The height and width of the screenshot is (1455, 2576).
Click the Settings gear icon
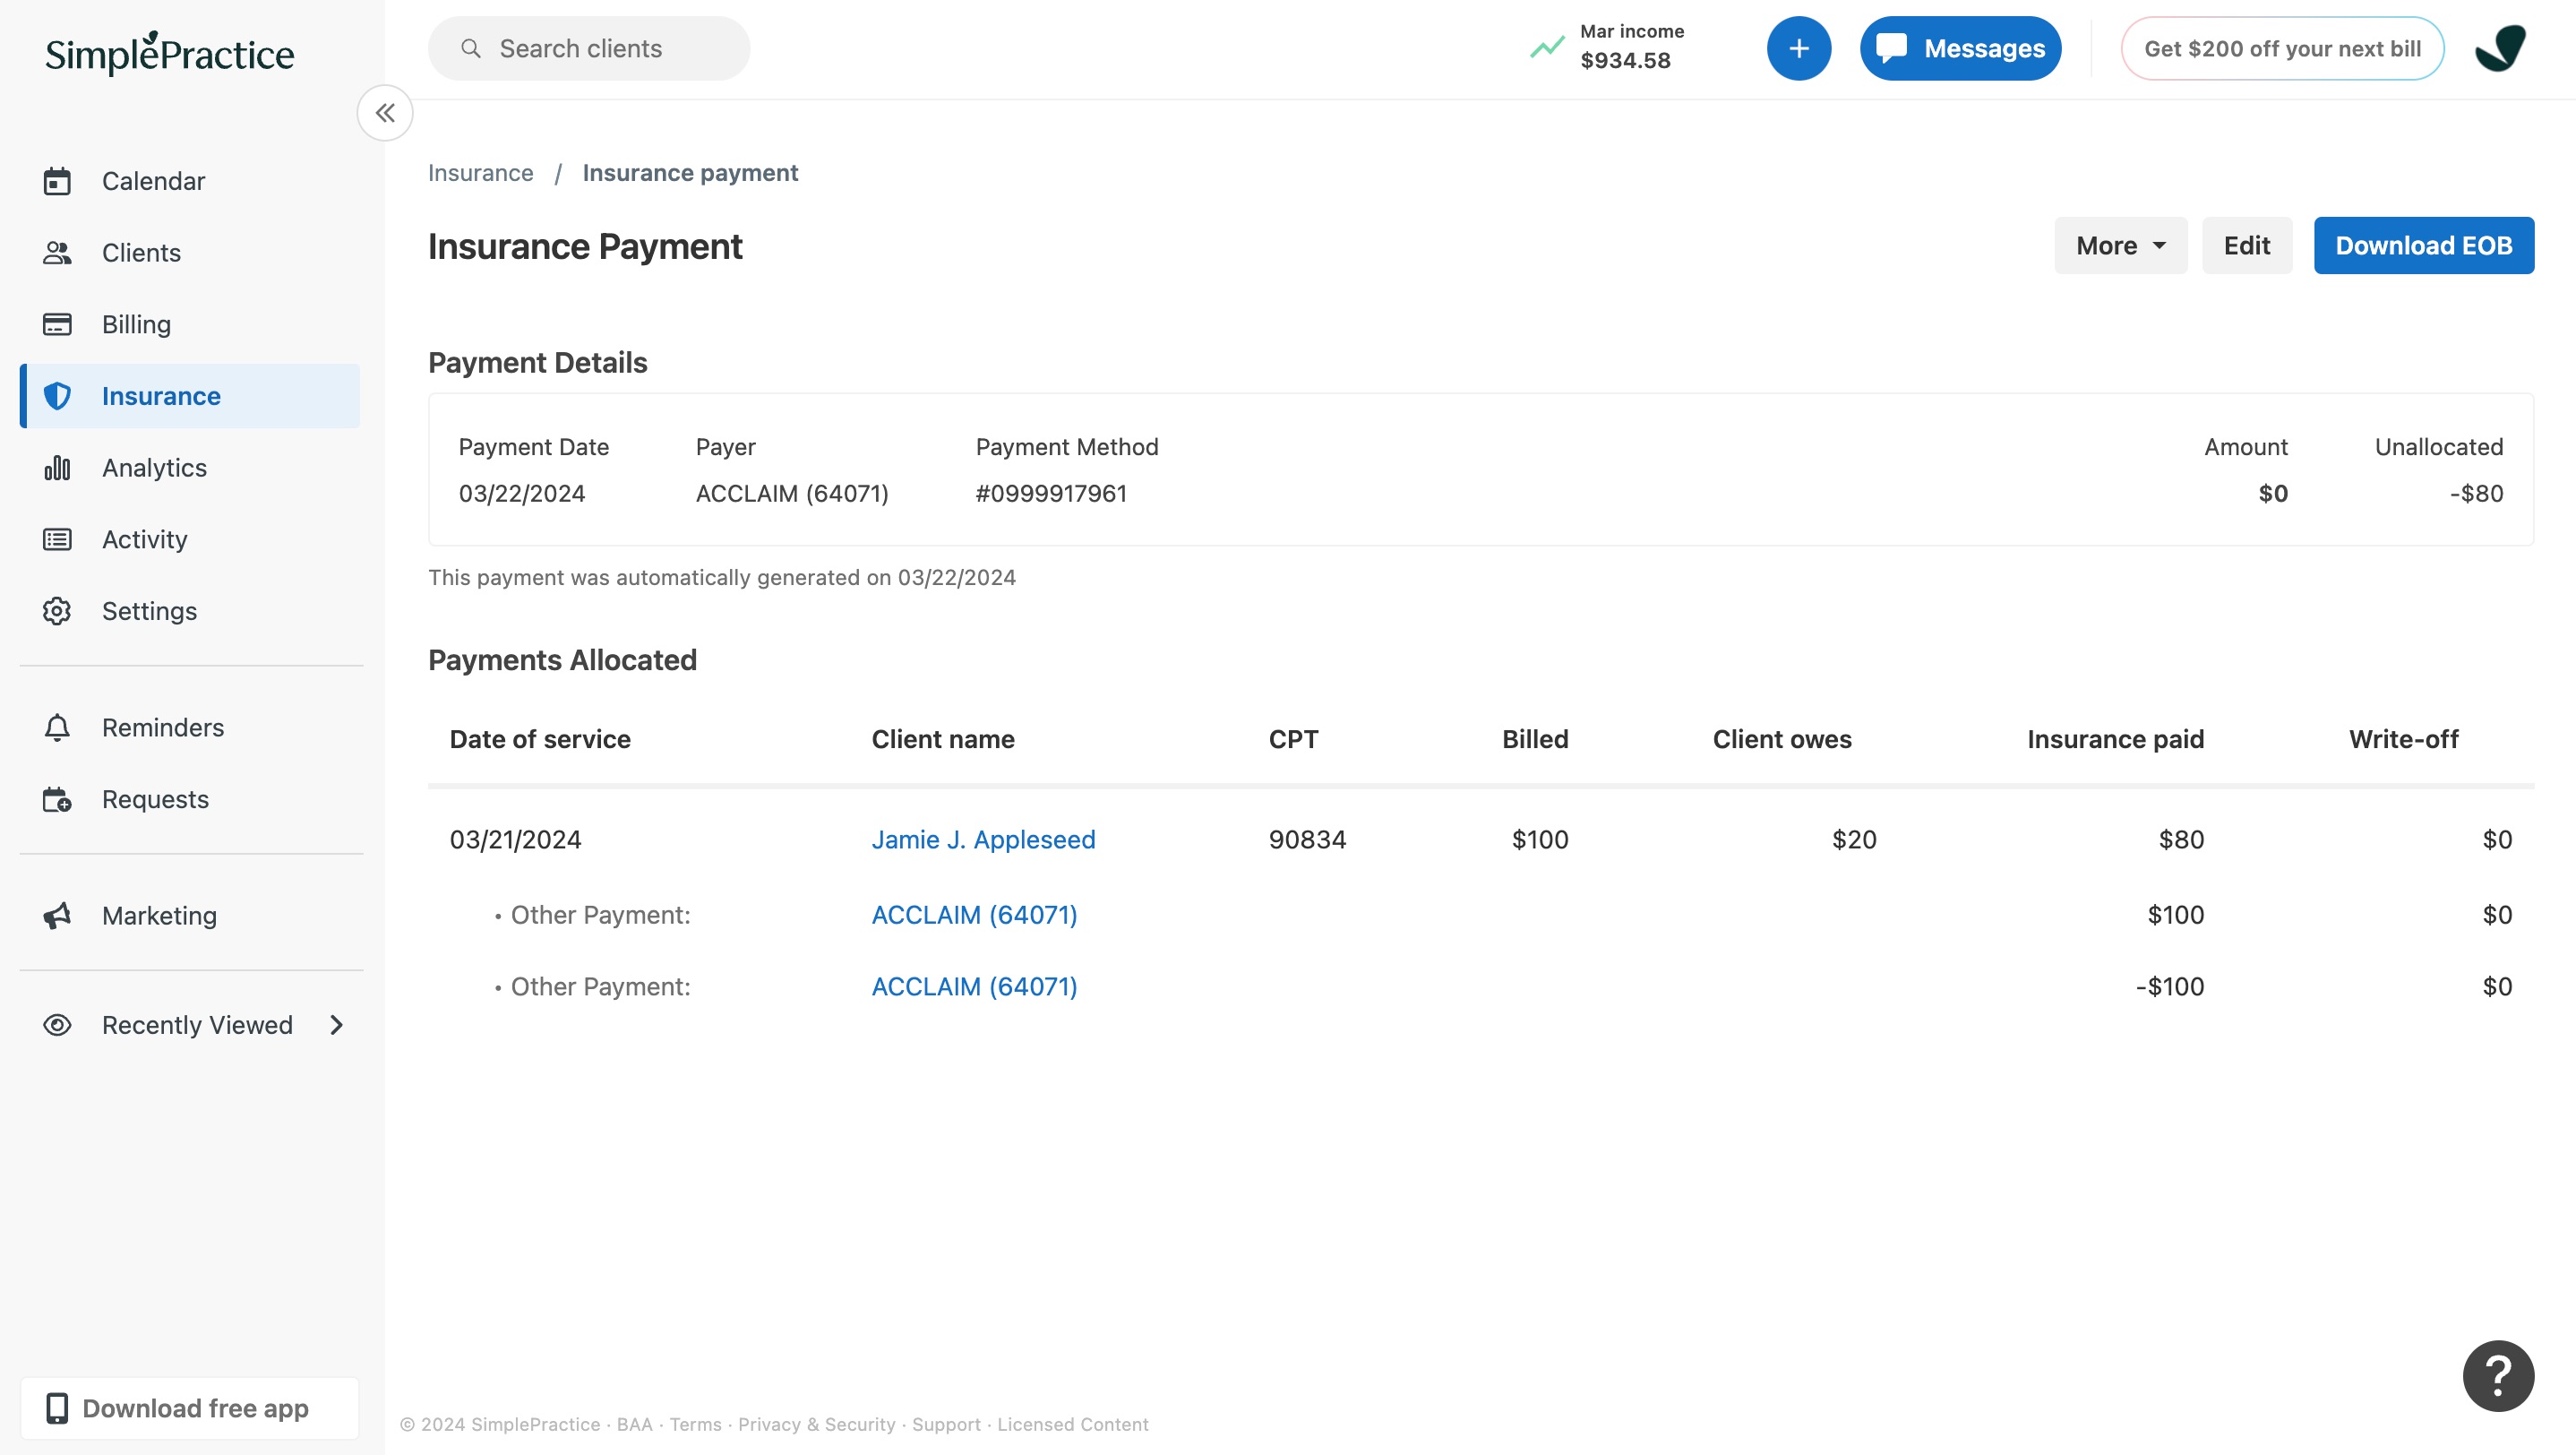(57, 611)
